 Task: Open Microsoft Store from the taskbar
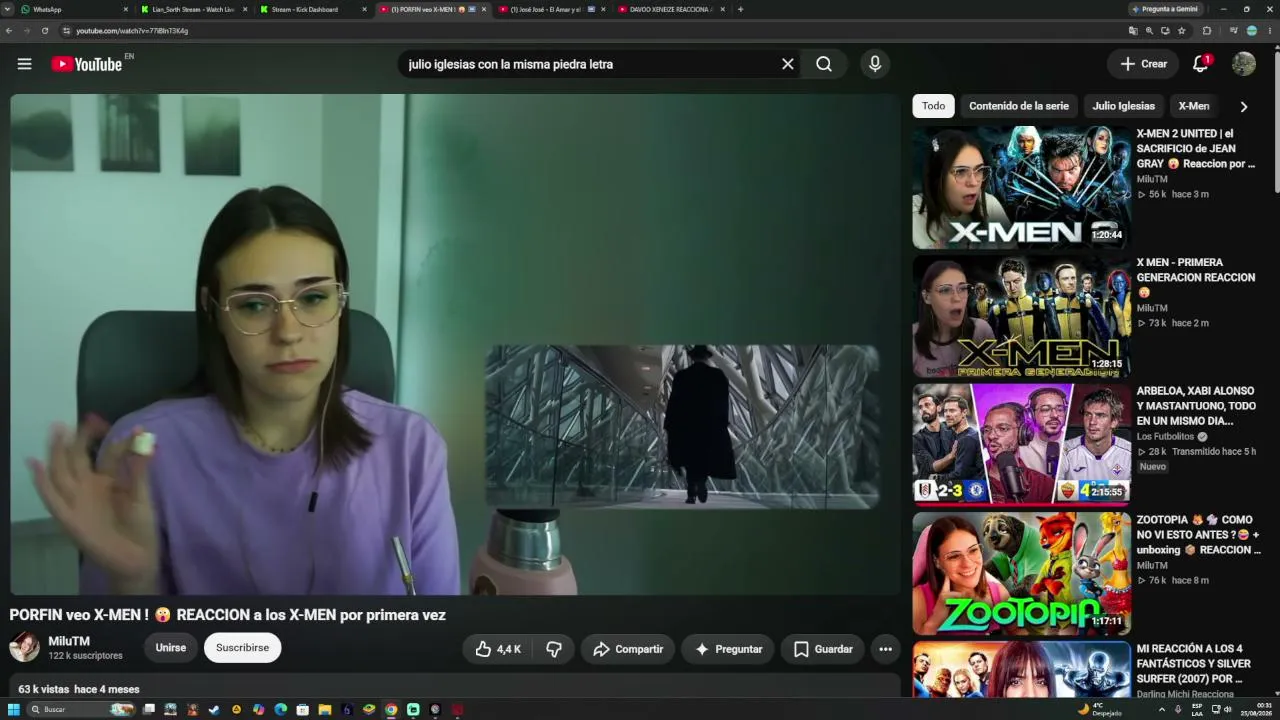pos(303,710)
